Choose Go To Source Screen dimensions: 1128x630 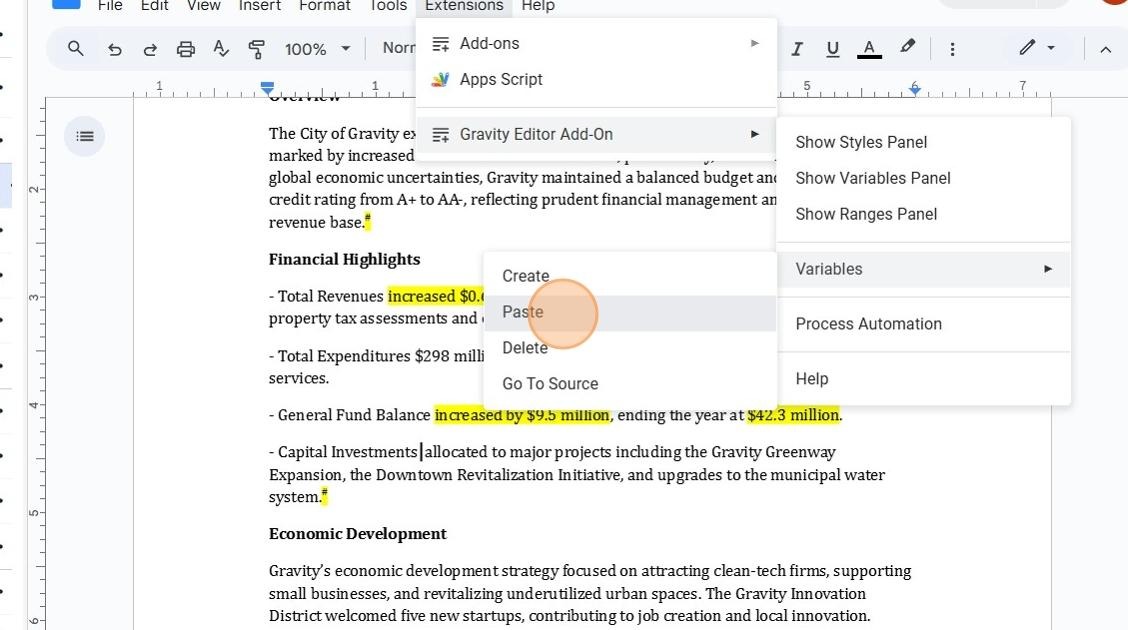(x=630, y=384)
